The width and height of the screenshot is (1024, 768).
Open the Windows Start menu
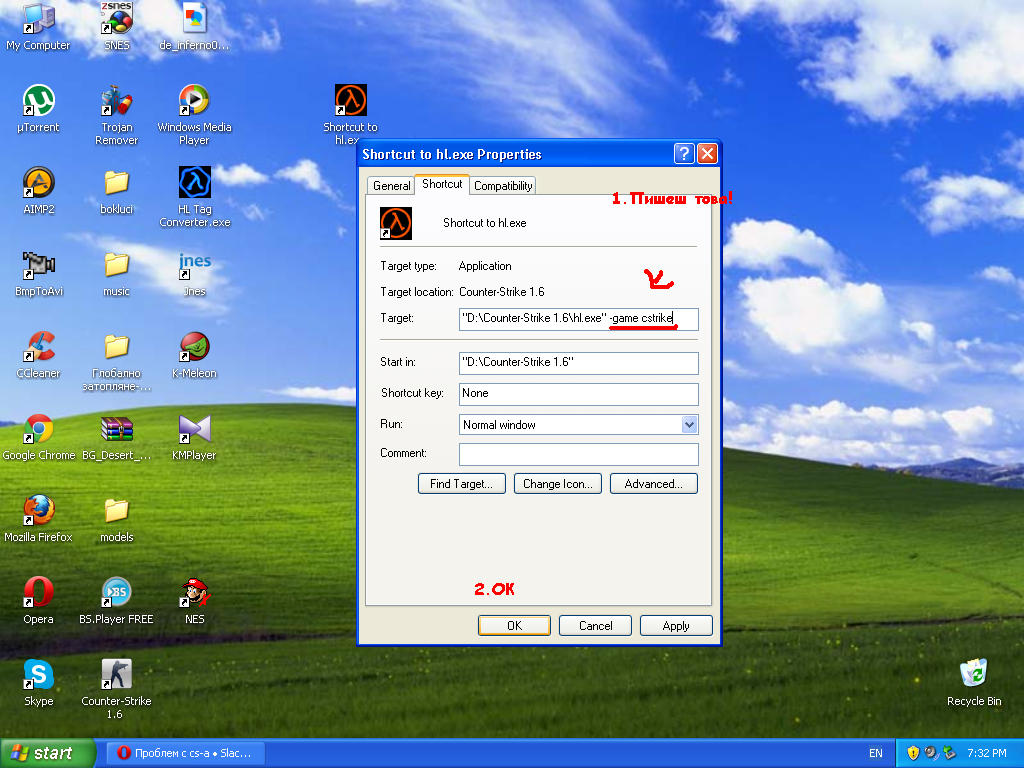(x=47, y=753)
